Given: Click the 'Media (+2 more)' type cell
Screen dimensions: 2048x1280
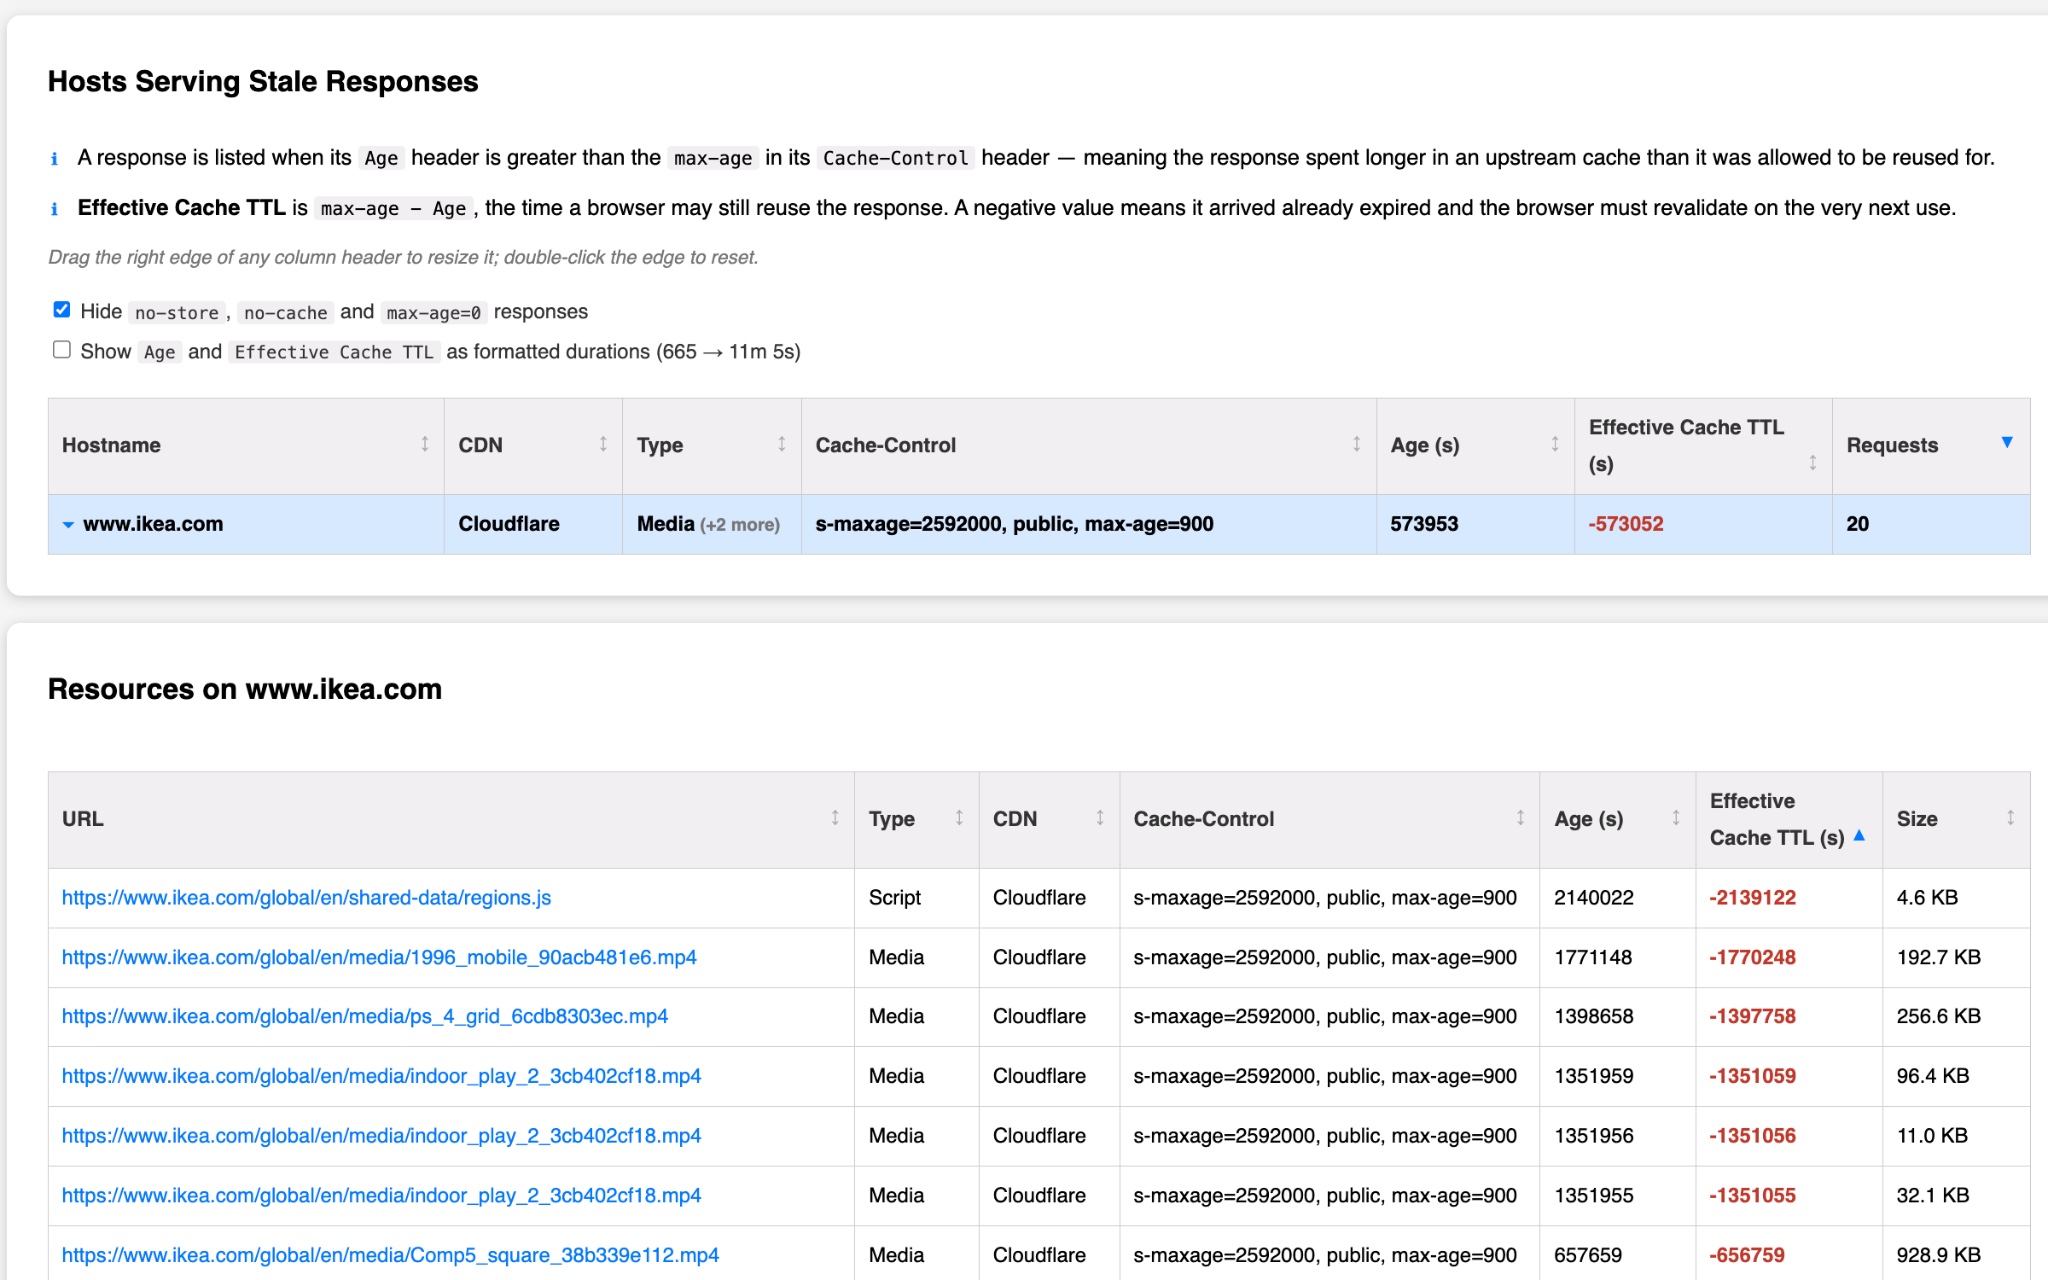Looking at the screenshot, I should tap(712, 524).
